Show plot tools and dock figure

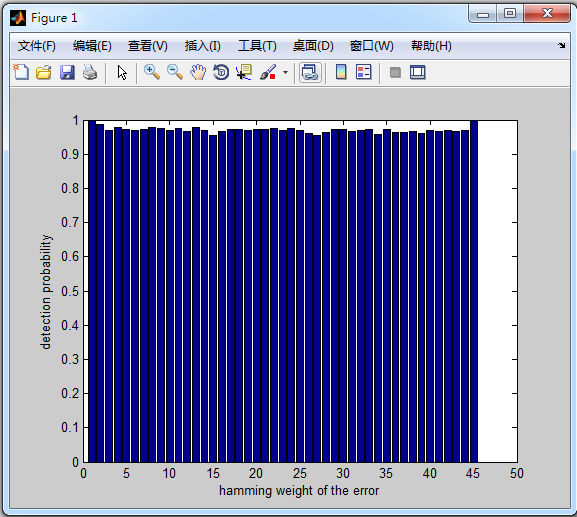[418, 72]
